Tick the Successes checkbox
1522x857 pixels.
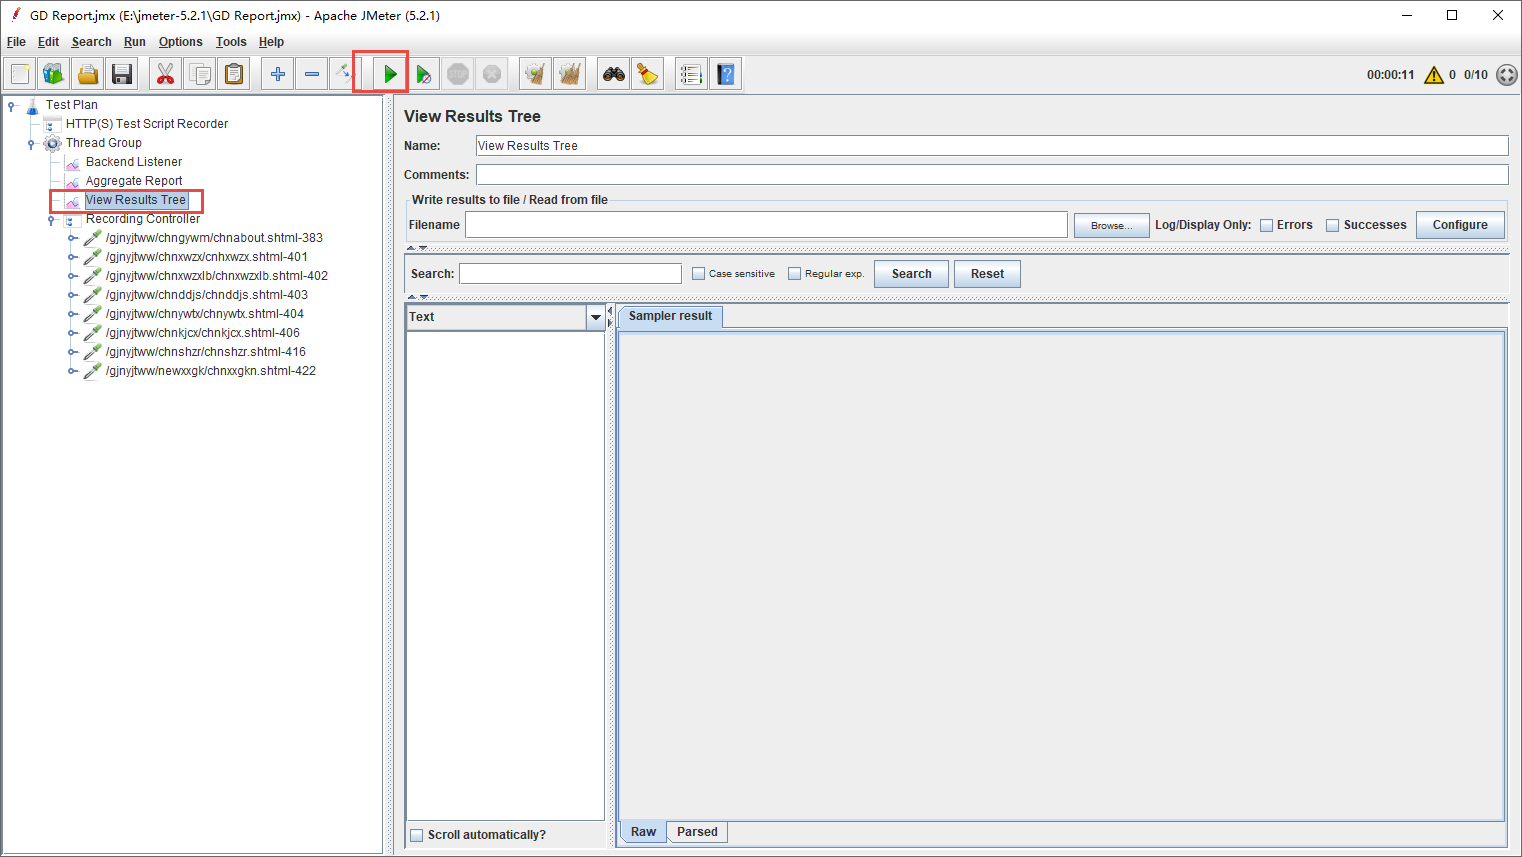click(x=1332, y=225)
